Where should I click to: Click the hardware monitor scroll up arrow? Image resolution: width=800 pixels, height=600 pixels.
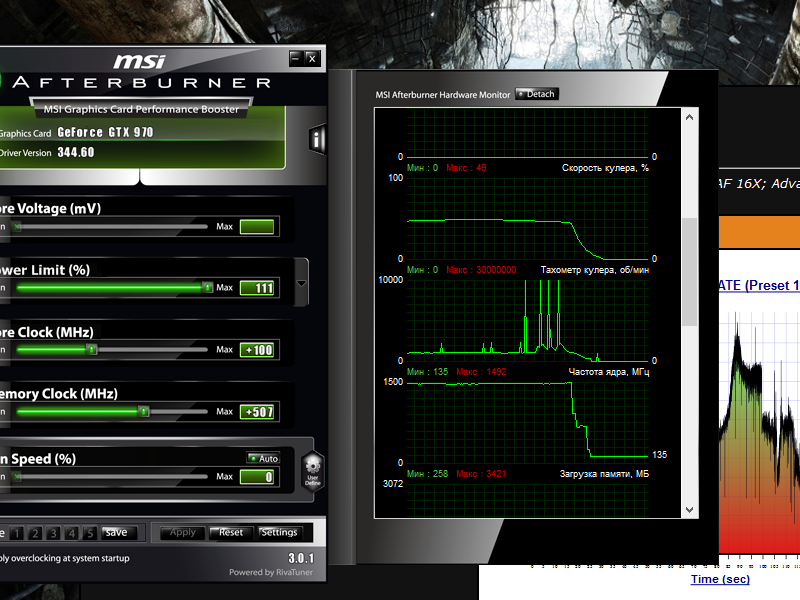tap(689, 117)
